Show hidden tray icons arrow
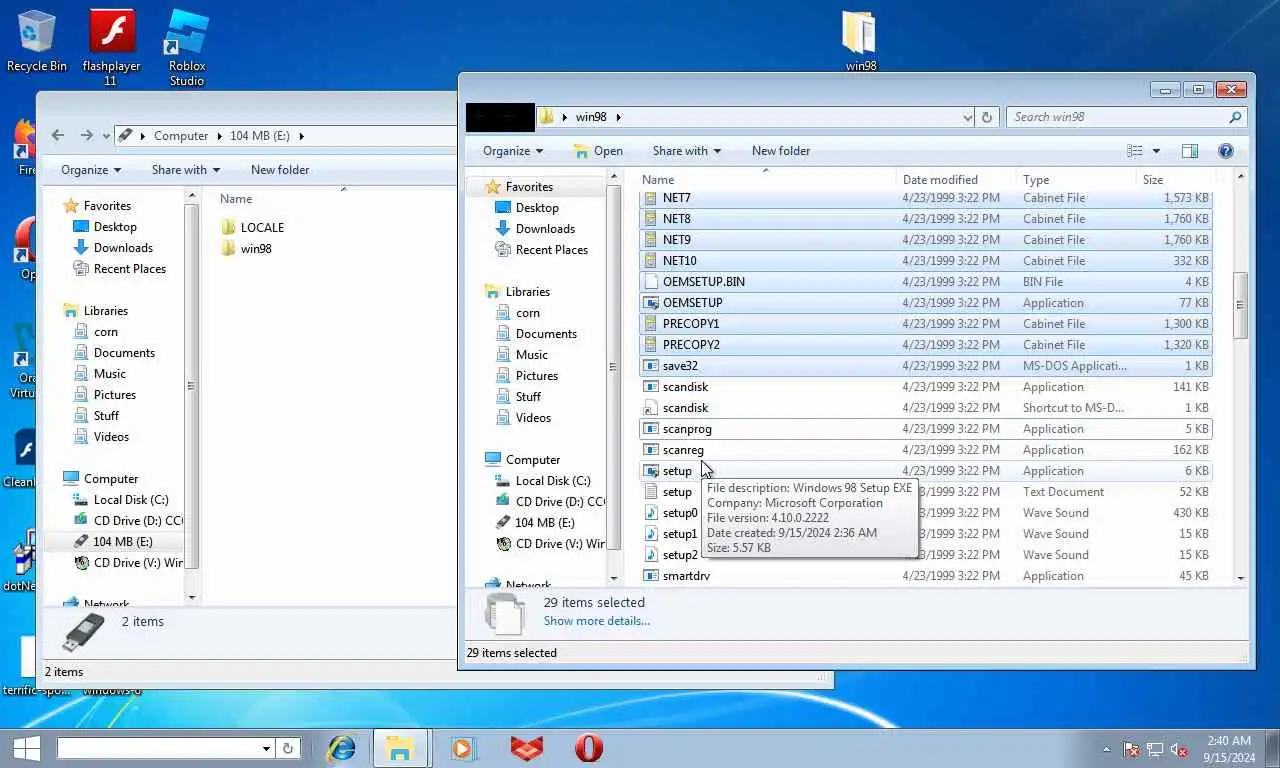 [1106, 749]
